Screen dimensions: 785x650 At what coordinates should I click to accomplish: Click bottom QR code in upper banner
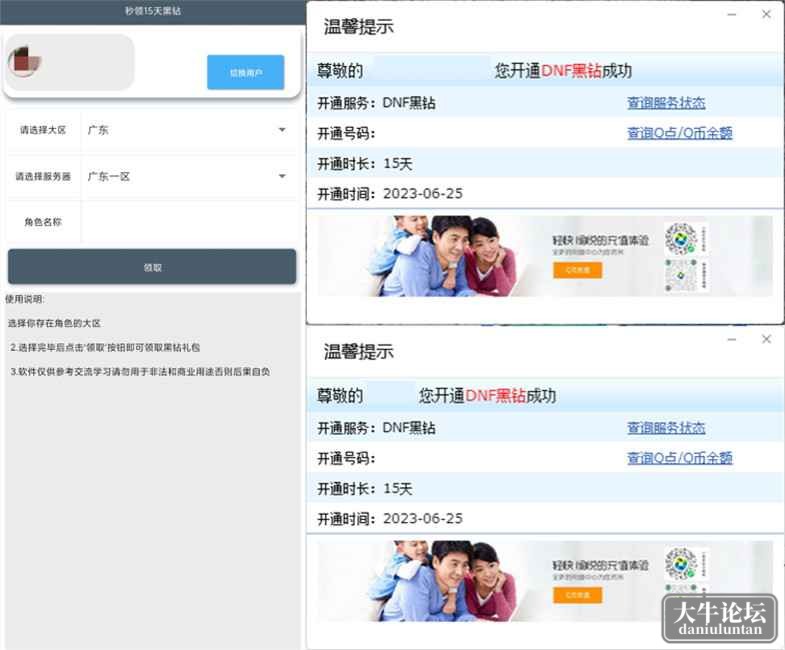point(680,274)
